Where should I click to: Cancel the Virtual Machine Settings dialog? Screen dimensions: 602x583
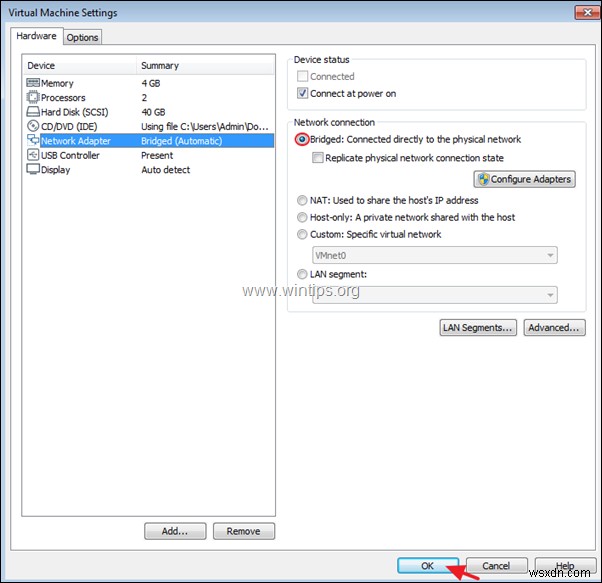tap(496, 566)
